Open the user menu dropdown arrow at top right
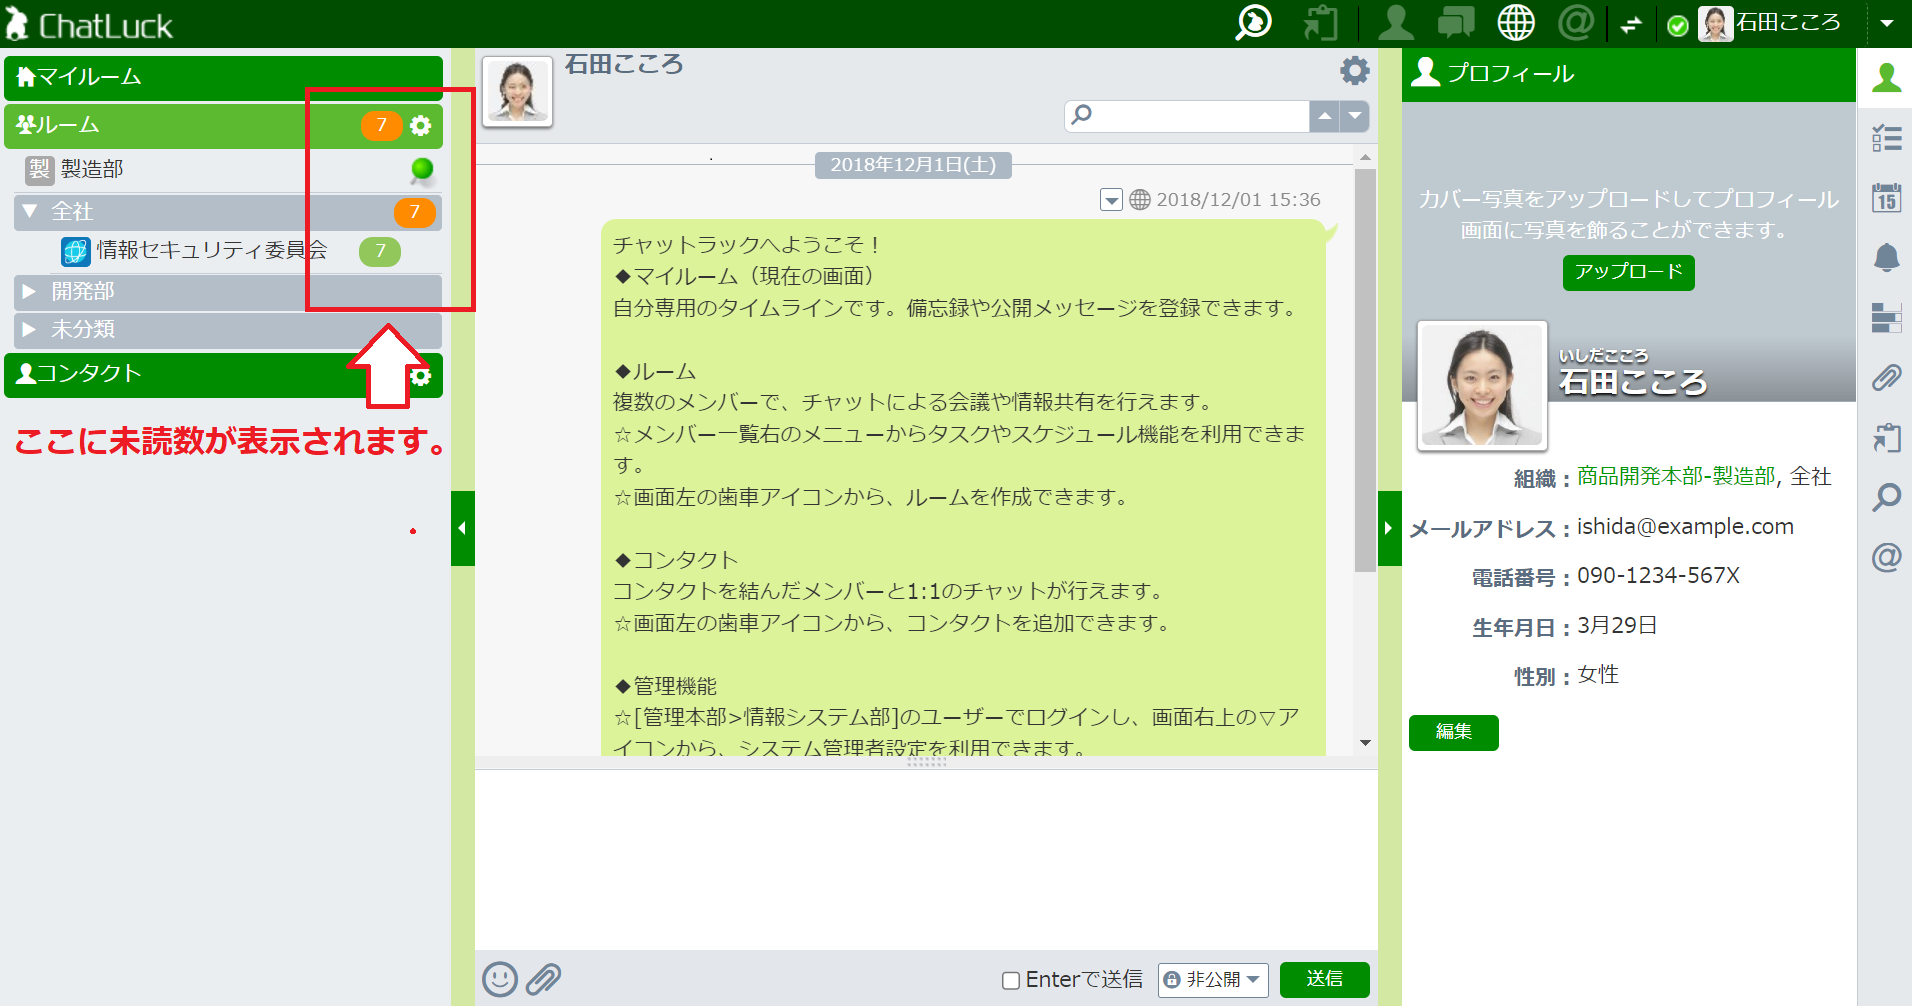The height and width of the screenshot is (1006, 1912). click(1887, 23)
